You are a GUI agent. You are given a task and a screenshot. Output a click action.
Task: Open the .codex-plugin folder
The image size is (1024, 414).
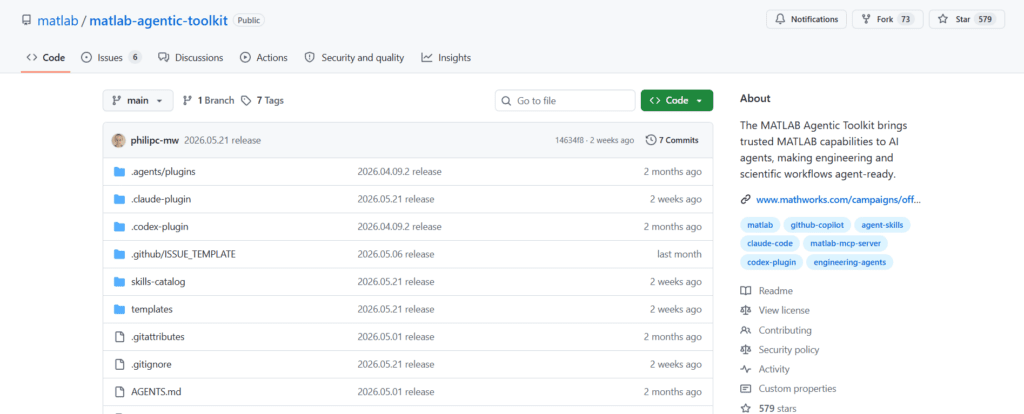160,227
